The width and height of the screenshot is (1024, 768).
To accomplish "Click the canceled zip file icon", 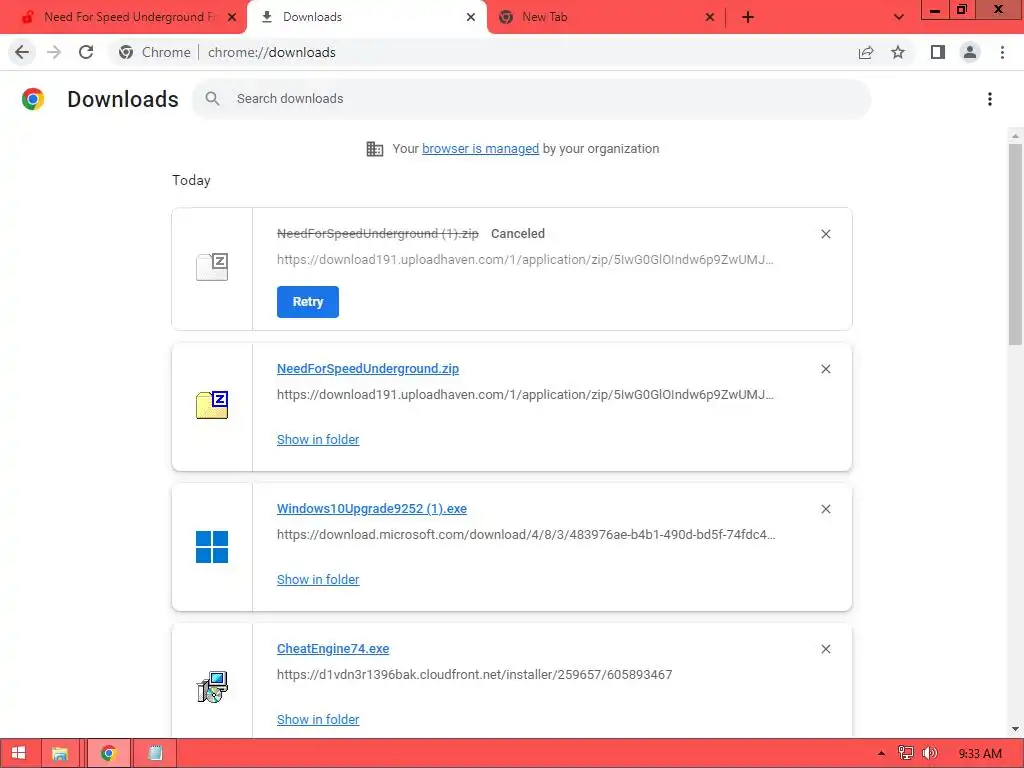I will coord(212,267).
